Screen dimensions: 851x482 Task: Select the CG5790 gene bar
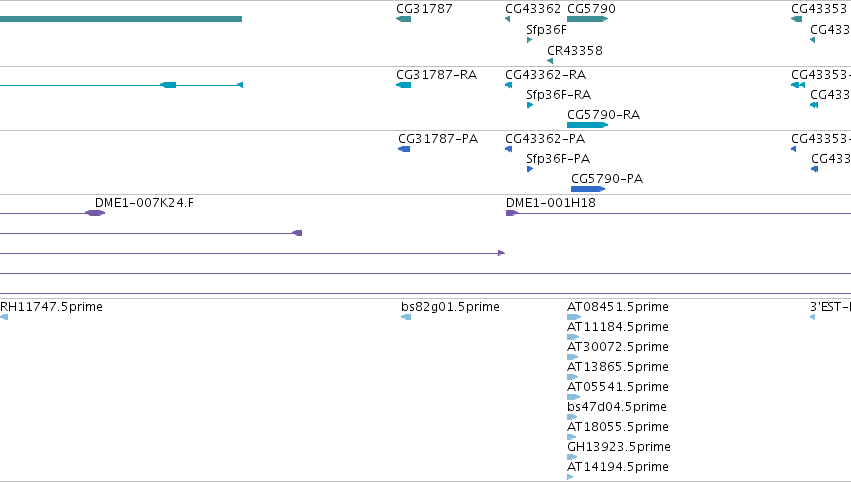[587, 19]
